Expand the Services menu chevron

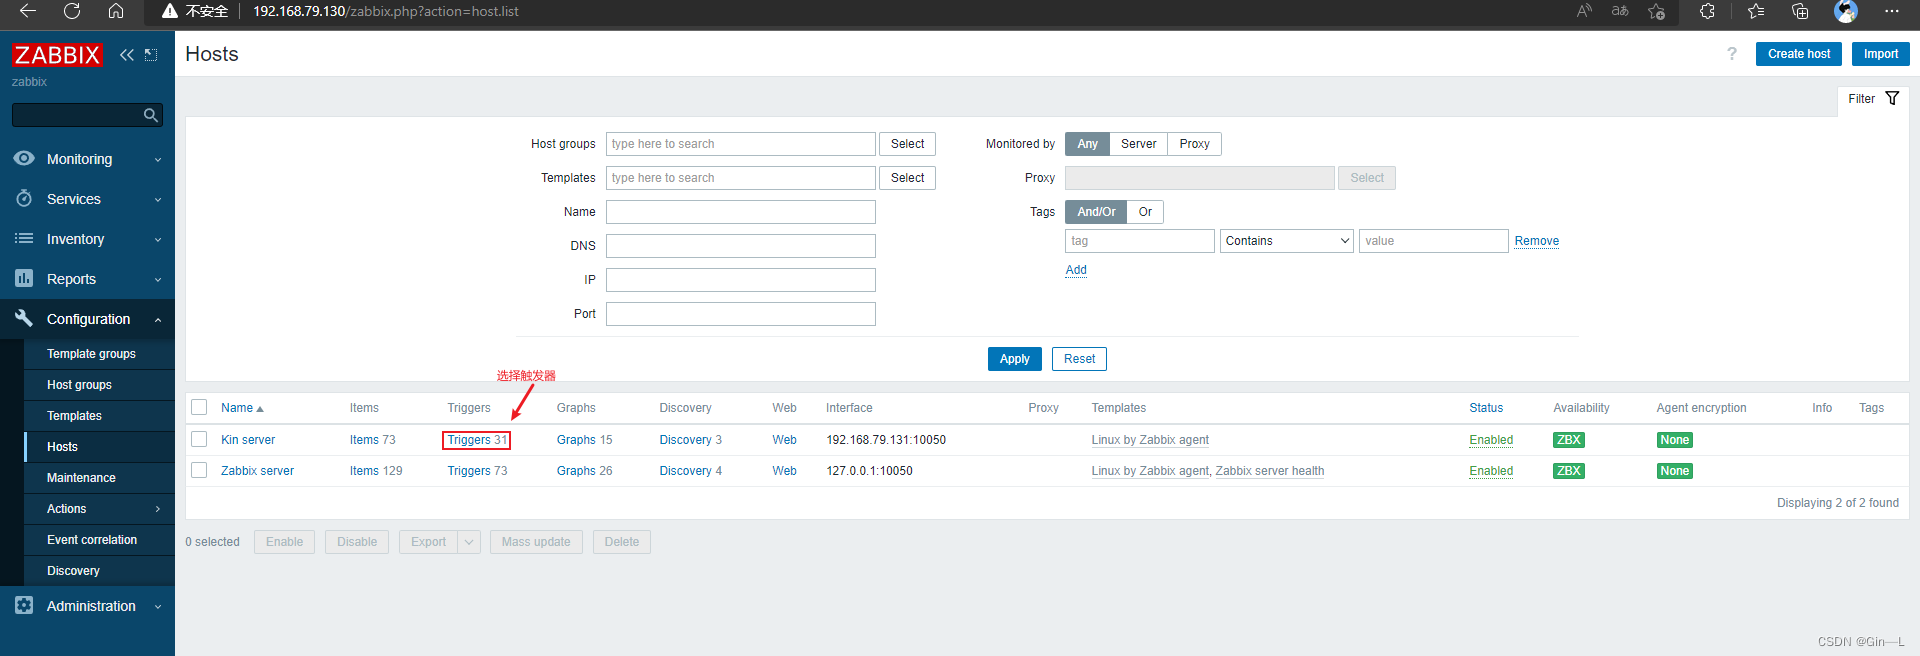pyautogui.click(x=158, y=200)
